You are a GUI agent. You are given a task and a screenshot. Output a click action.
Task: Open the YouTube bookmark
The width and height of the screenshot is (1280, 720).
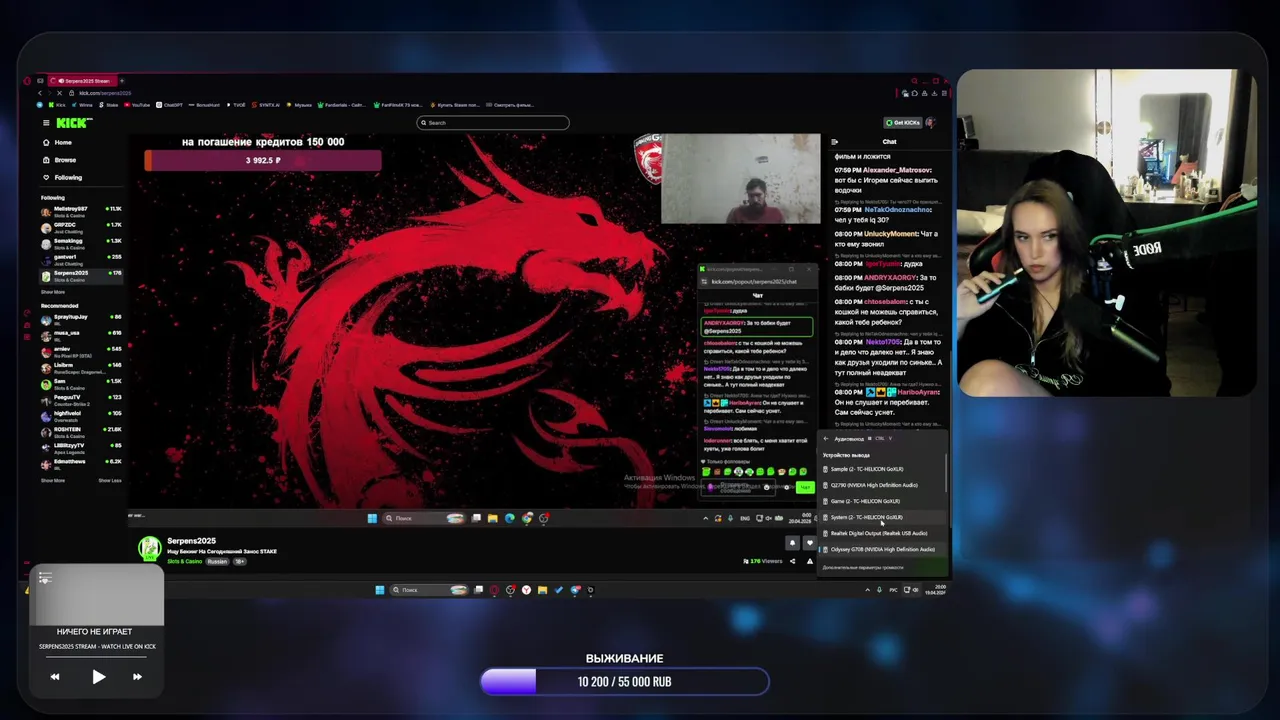(x=137, y=104)
